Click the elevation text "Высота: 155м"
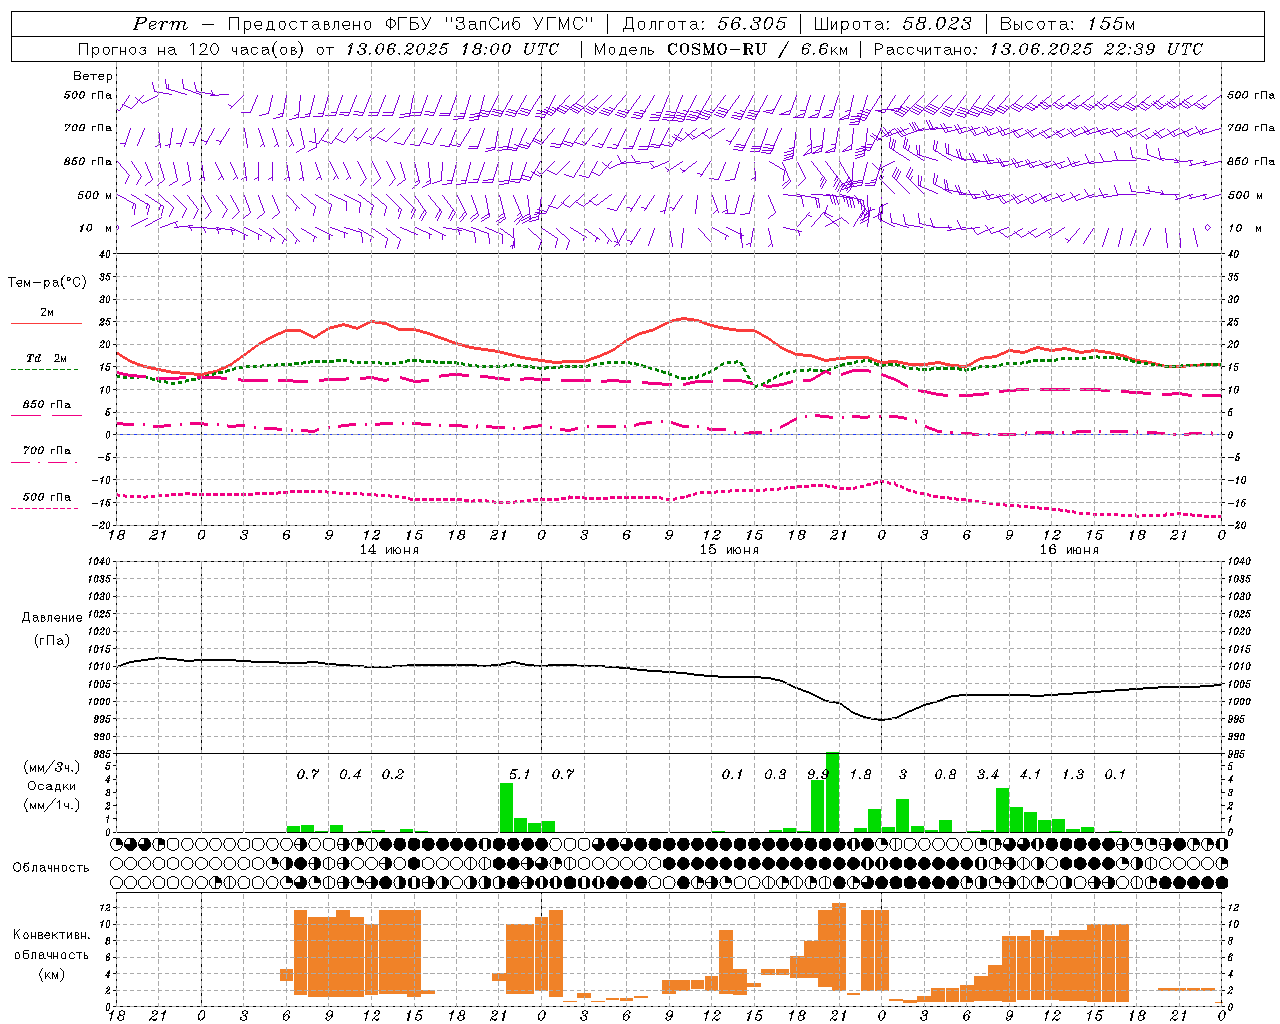This screenshot has height=1024, width=1280. pos(1067,24)
